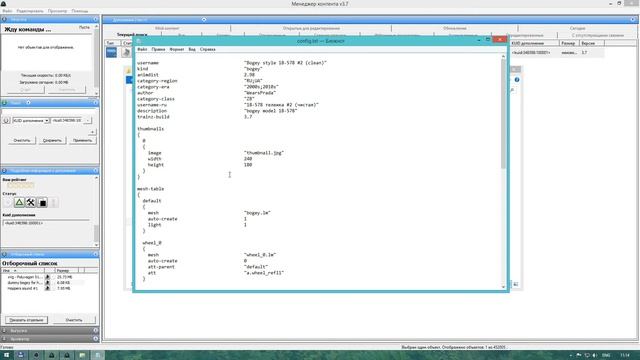The image size is (640, 360).
Task: Click Показать отдельно in pick list
Action: click(27, 320)
